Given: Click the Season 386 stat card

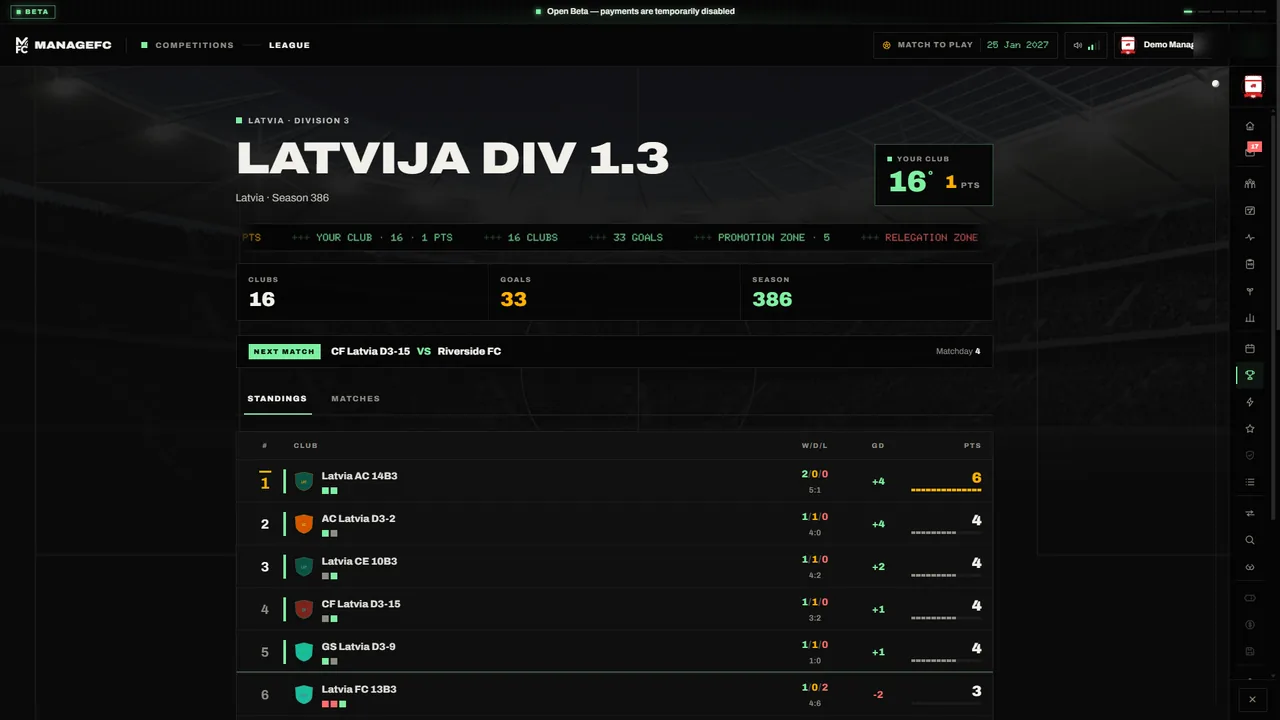Looking at the screenshot, I should coord(866,292).
